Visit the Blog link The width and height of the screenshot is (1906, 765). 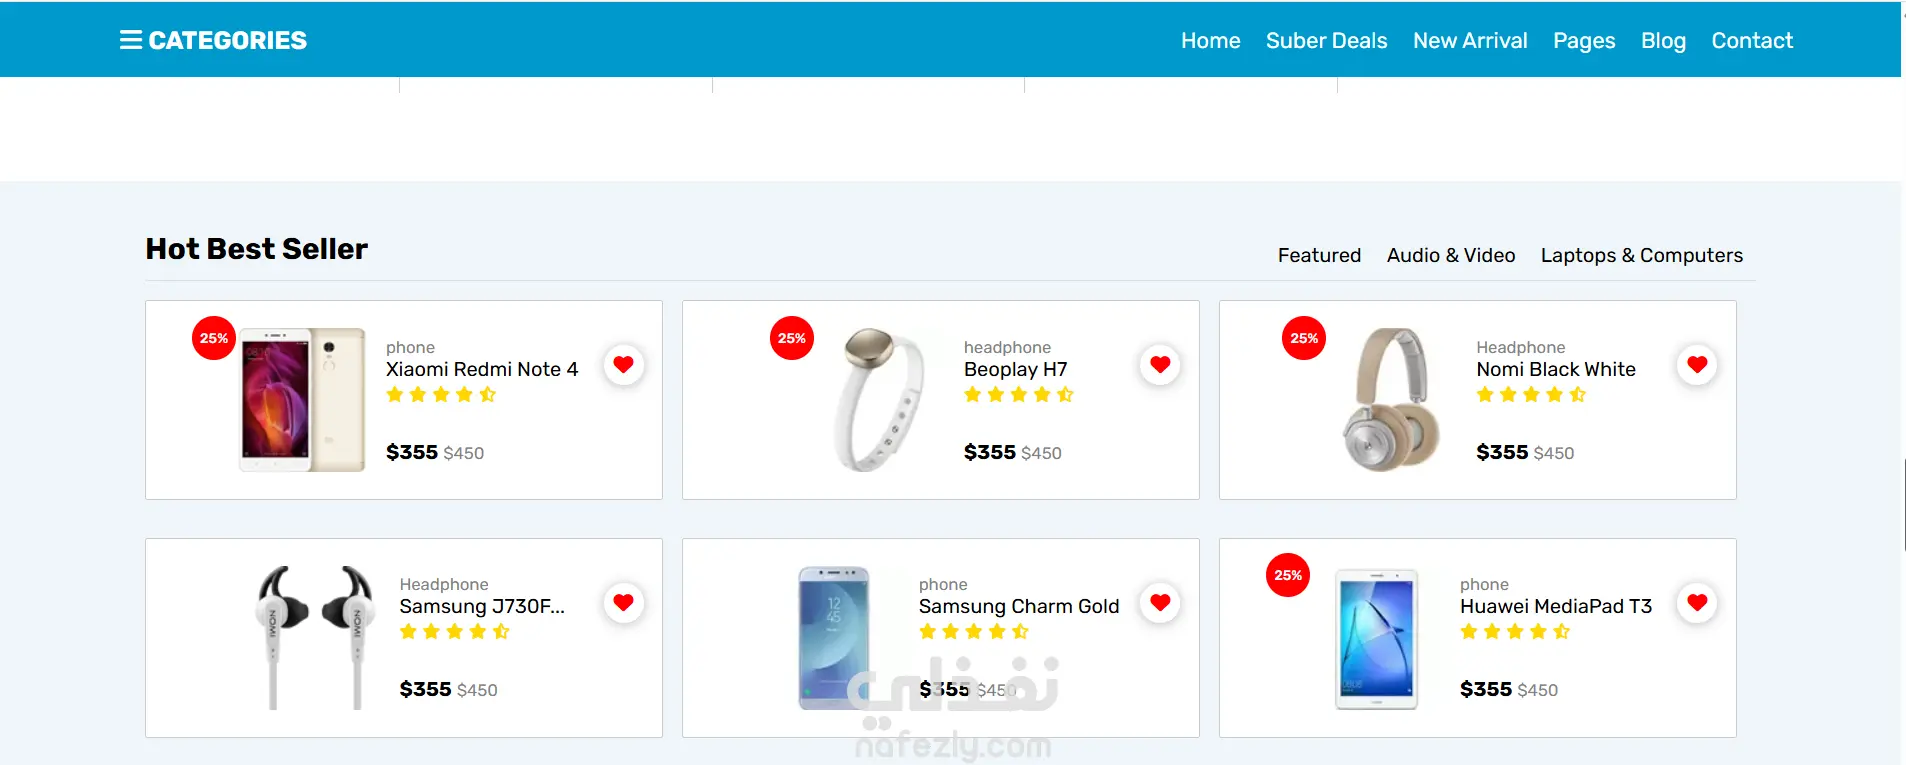1663,41
